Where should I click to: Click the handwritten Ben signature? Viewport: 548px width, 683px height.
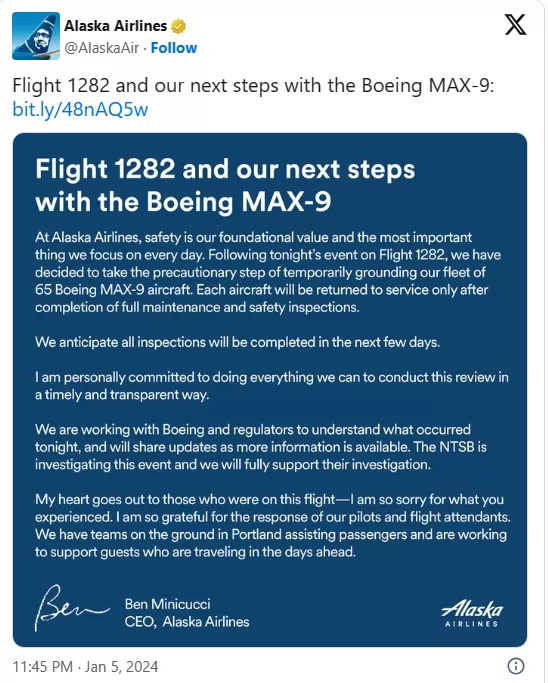click(x=72, y=607)
